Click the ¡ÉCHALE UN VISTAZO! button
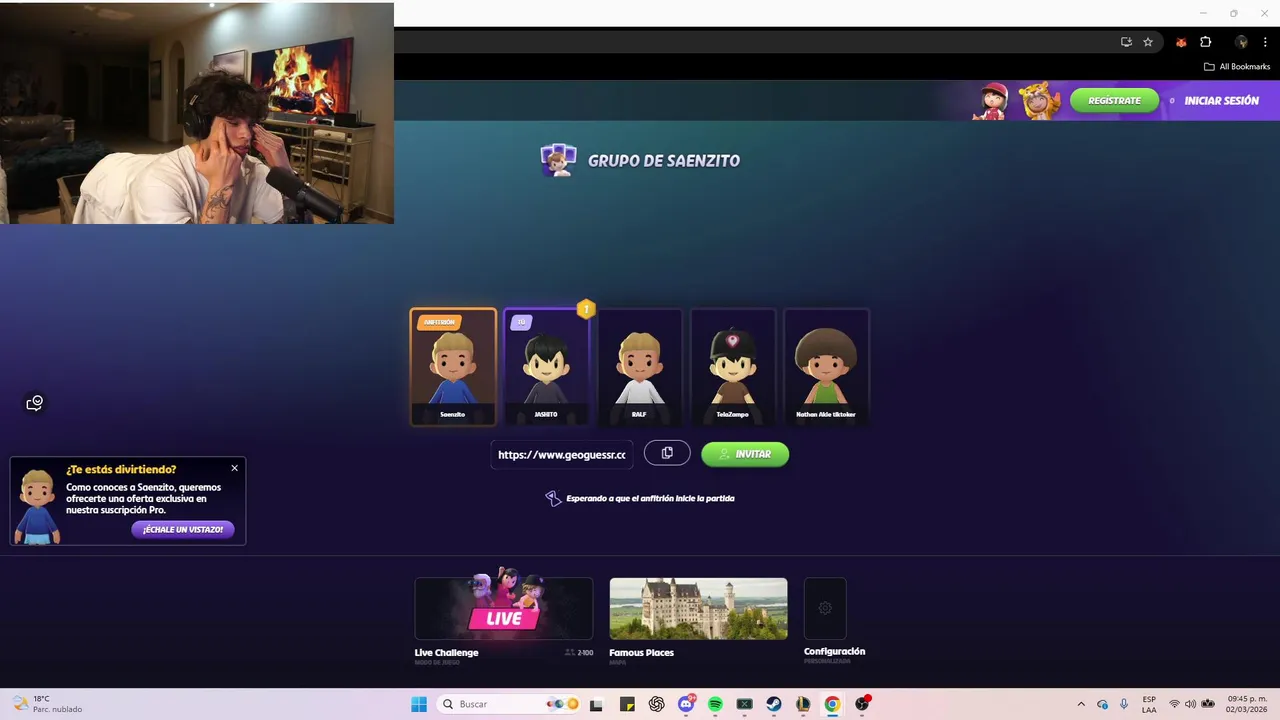 [x=183, y=529]
